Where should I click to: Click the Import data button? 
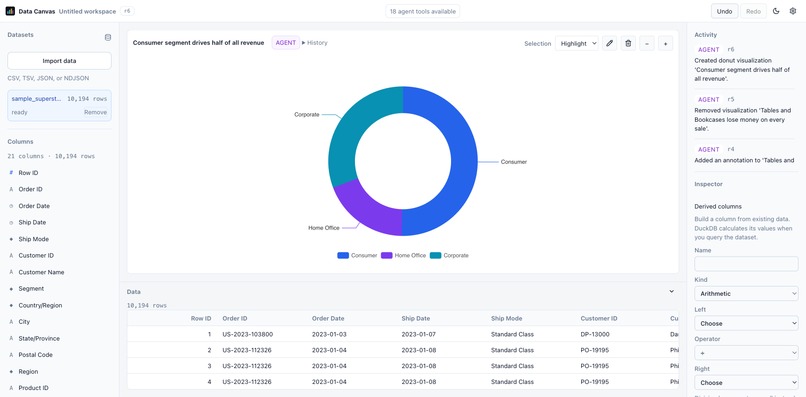click(x=59, y=61)
